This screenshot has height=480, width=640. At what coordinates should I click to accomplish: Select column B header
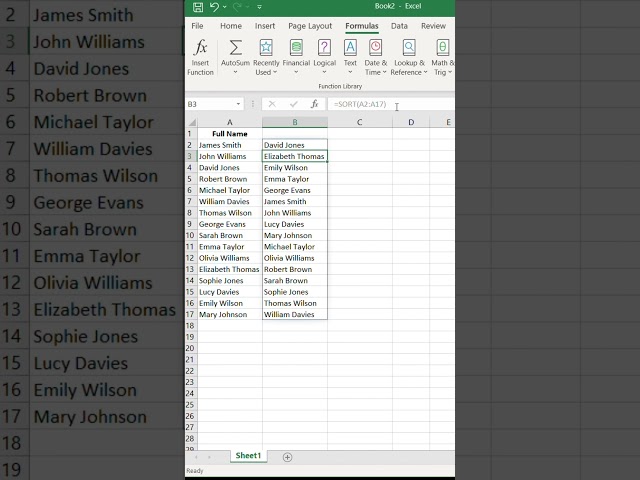point(295,122)
